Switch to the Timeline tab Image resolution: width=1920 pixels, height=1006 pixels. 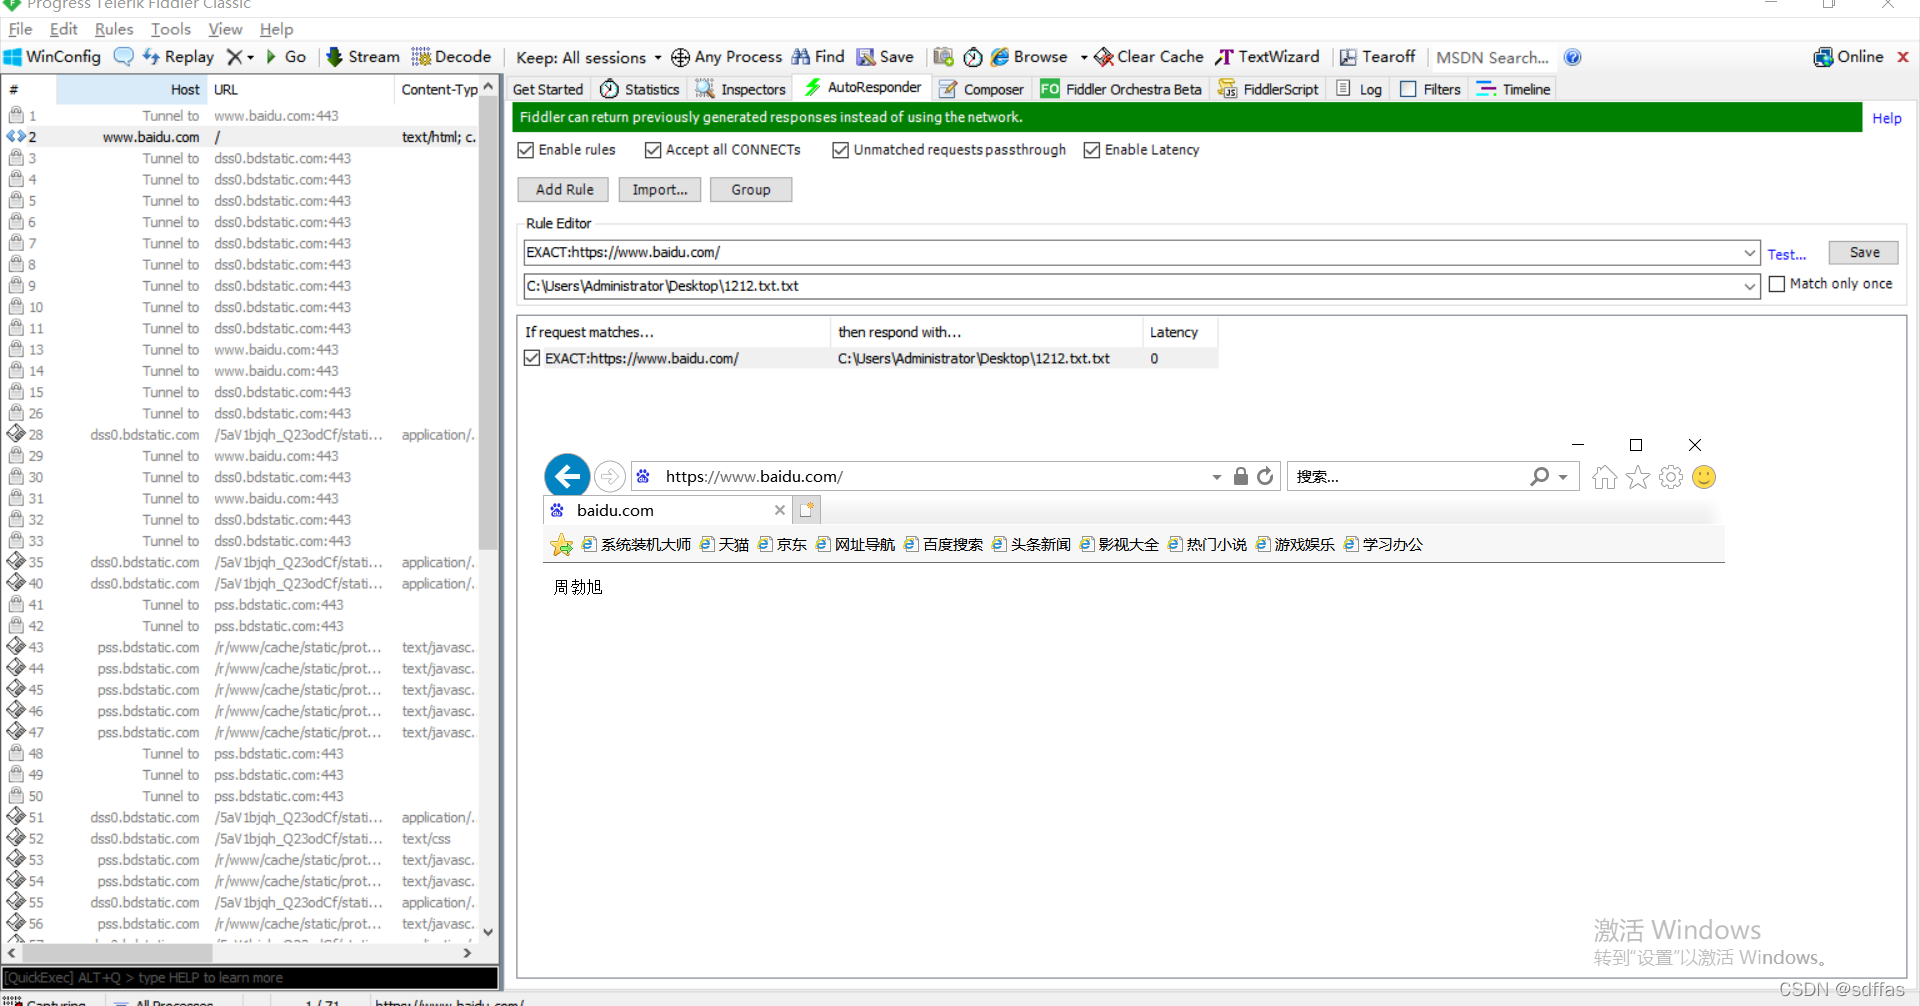pyautogui.click(x=1514, y=89)
